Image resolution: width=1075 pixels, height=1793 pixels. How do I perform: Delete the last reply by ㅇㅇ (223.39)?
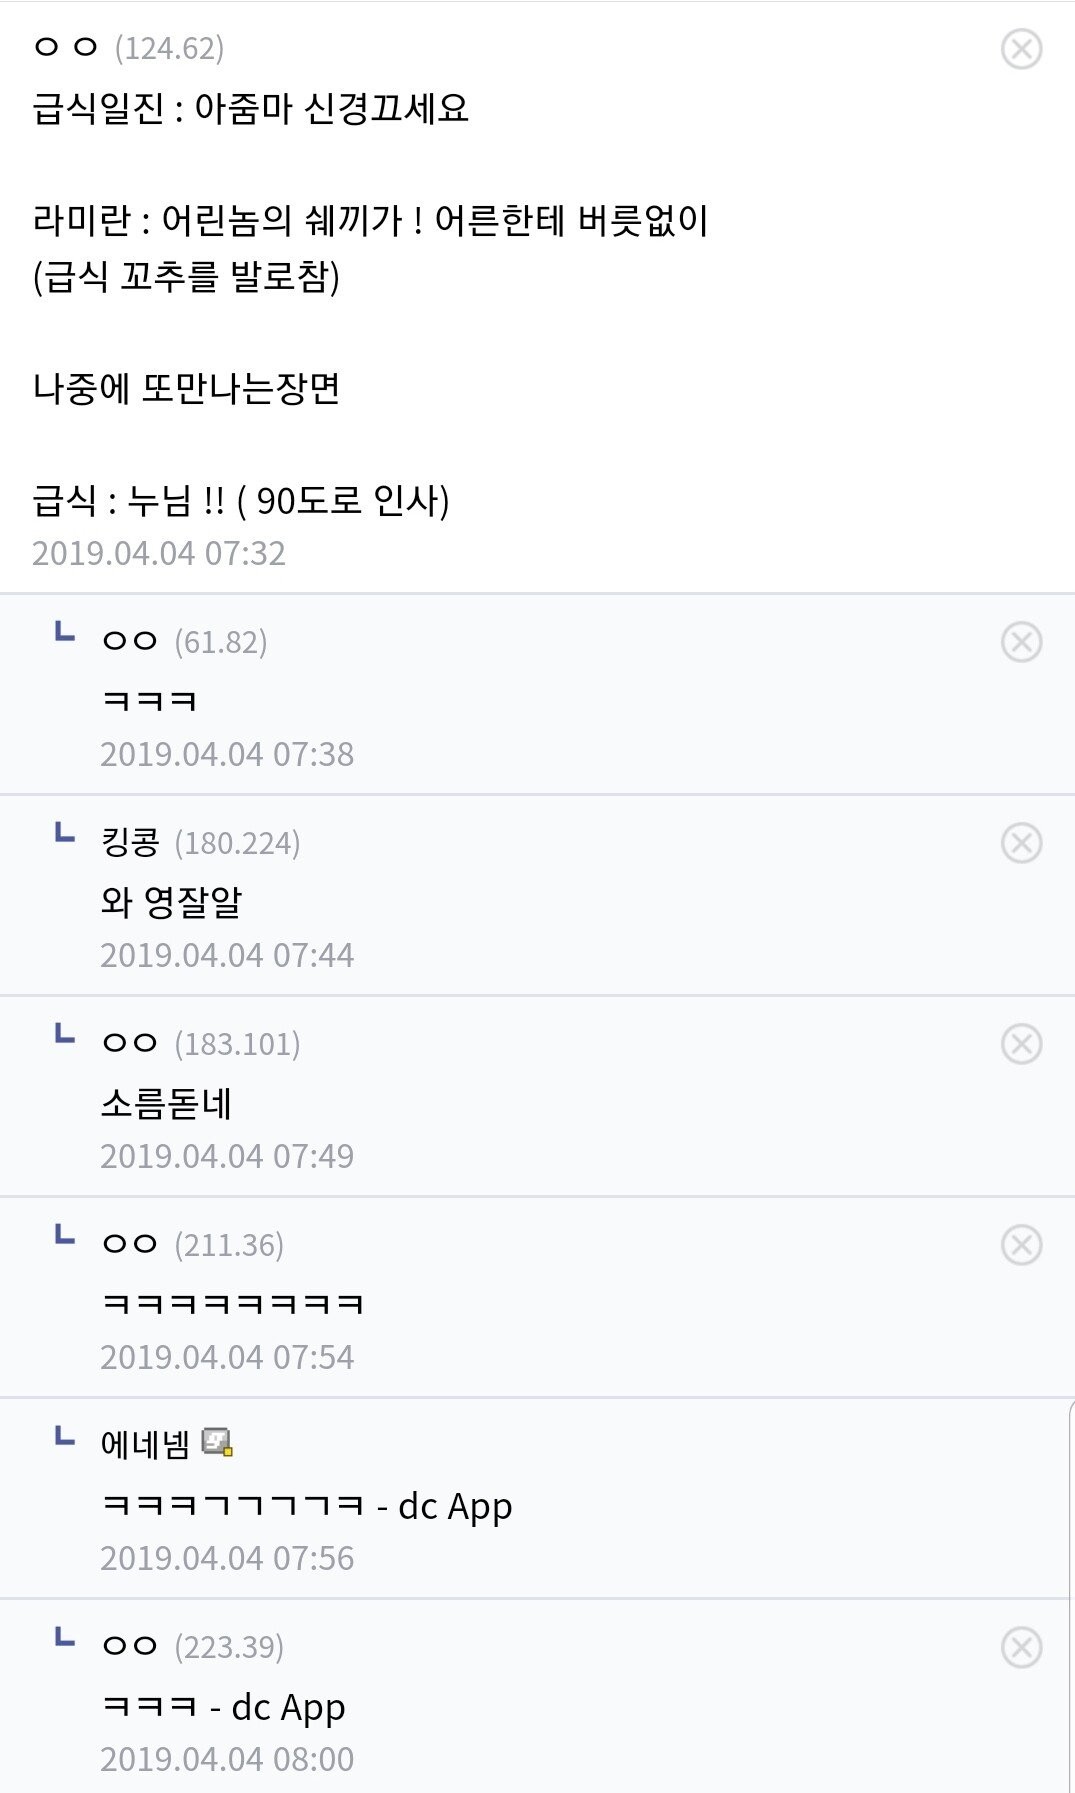1021,1647
